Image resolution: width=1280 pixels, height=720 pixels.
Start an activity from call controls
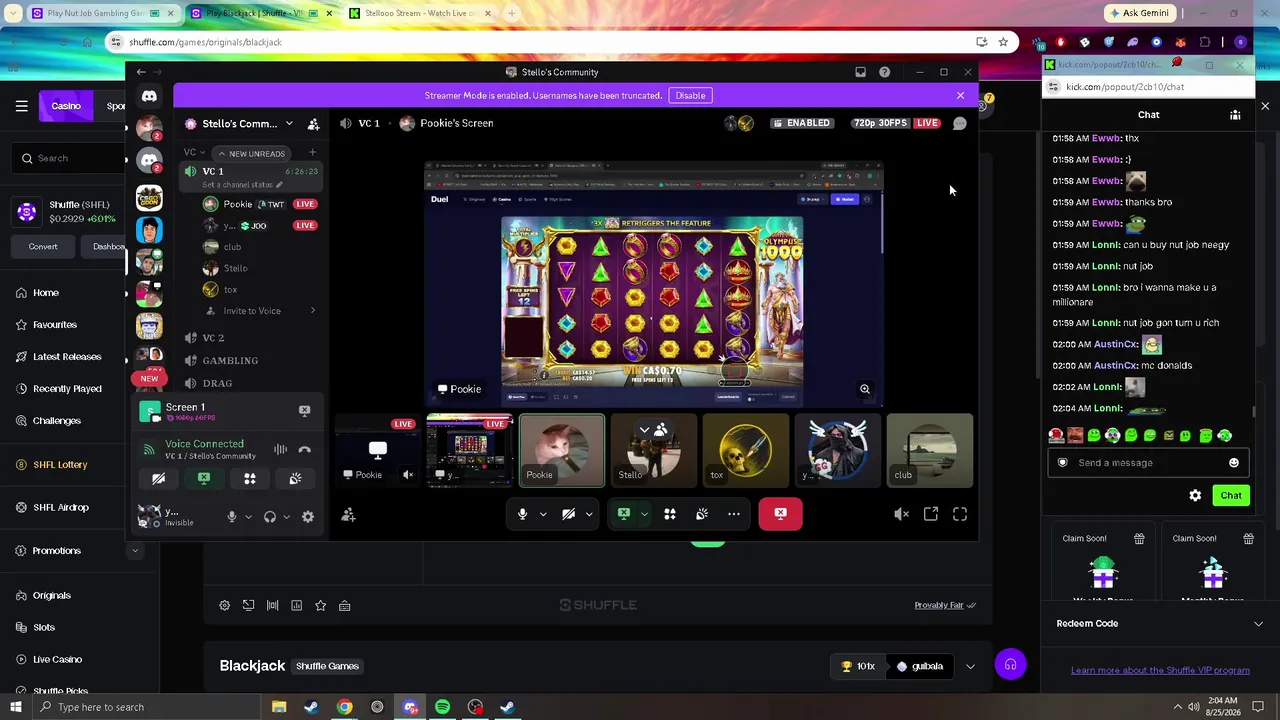(670, 514)
